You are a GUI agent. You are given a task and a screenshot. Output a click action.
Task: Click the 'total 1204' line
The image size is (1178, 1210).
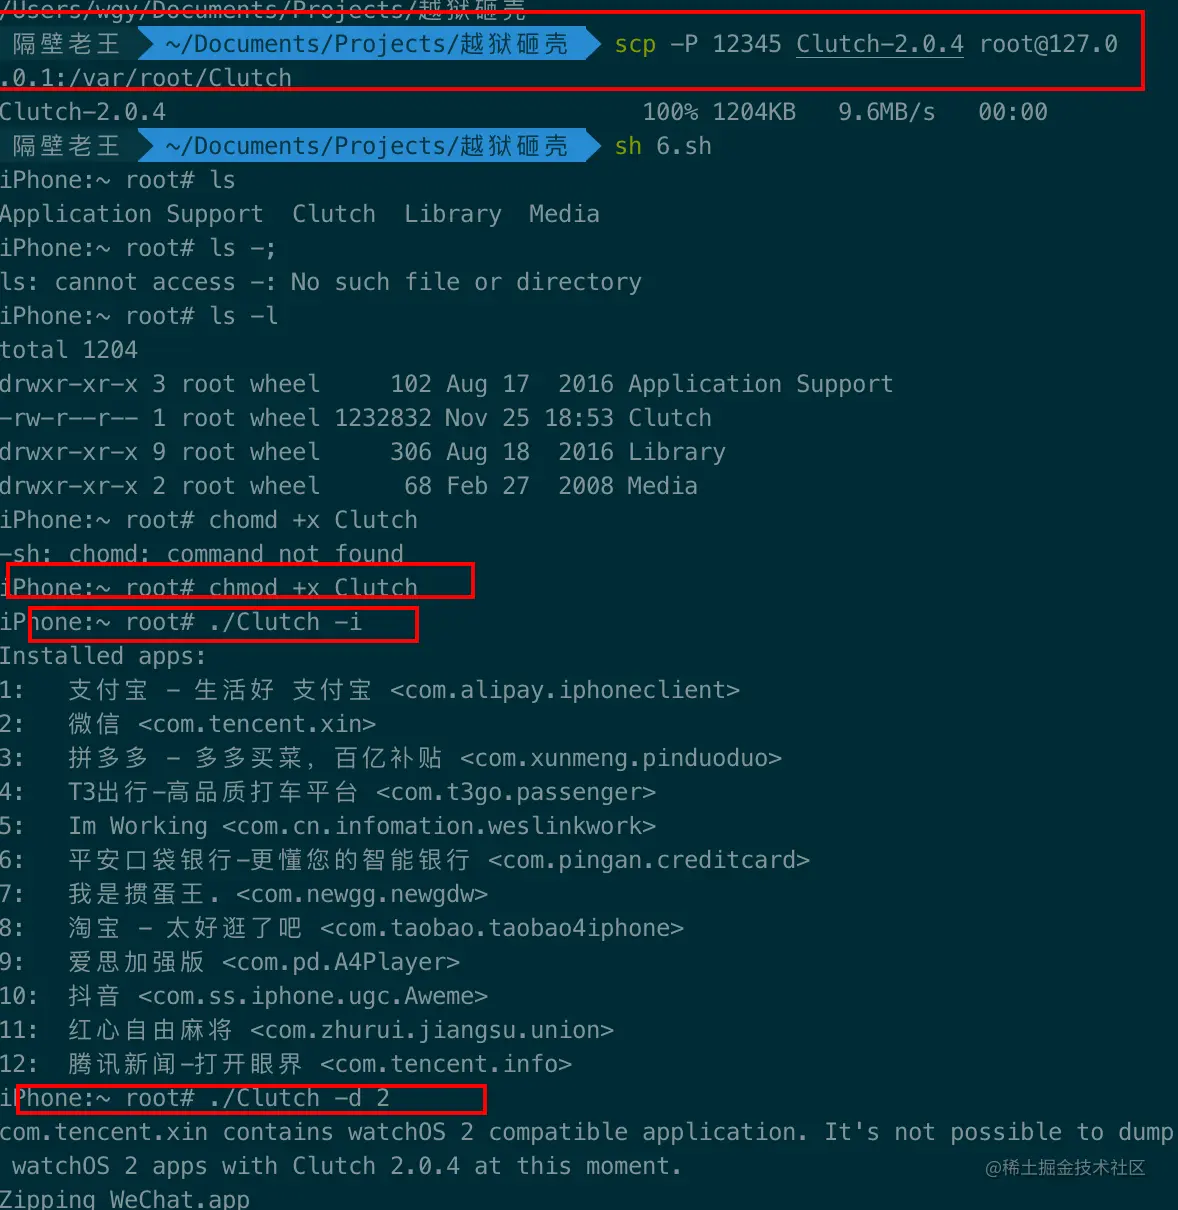coord(69,350)
